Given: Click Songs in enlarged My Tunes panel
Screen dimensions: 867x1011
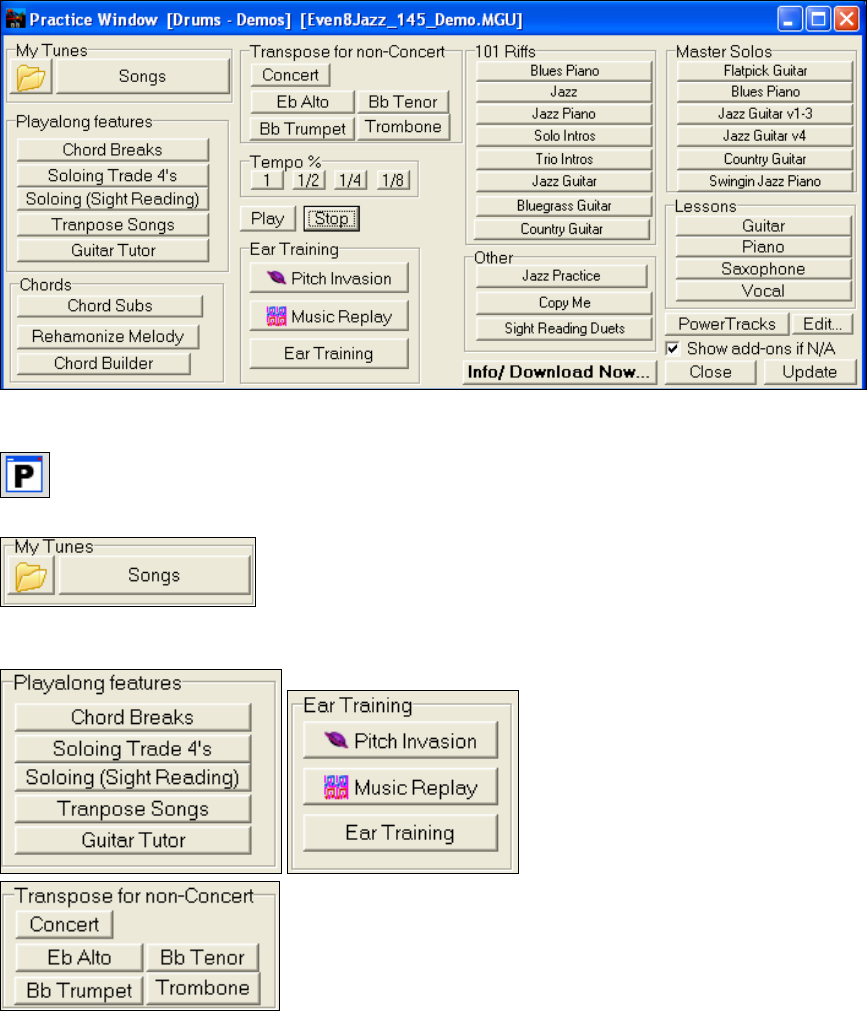Looking at the screenshot, I should click(x=154, y=575).
